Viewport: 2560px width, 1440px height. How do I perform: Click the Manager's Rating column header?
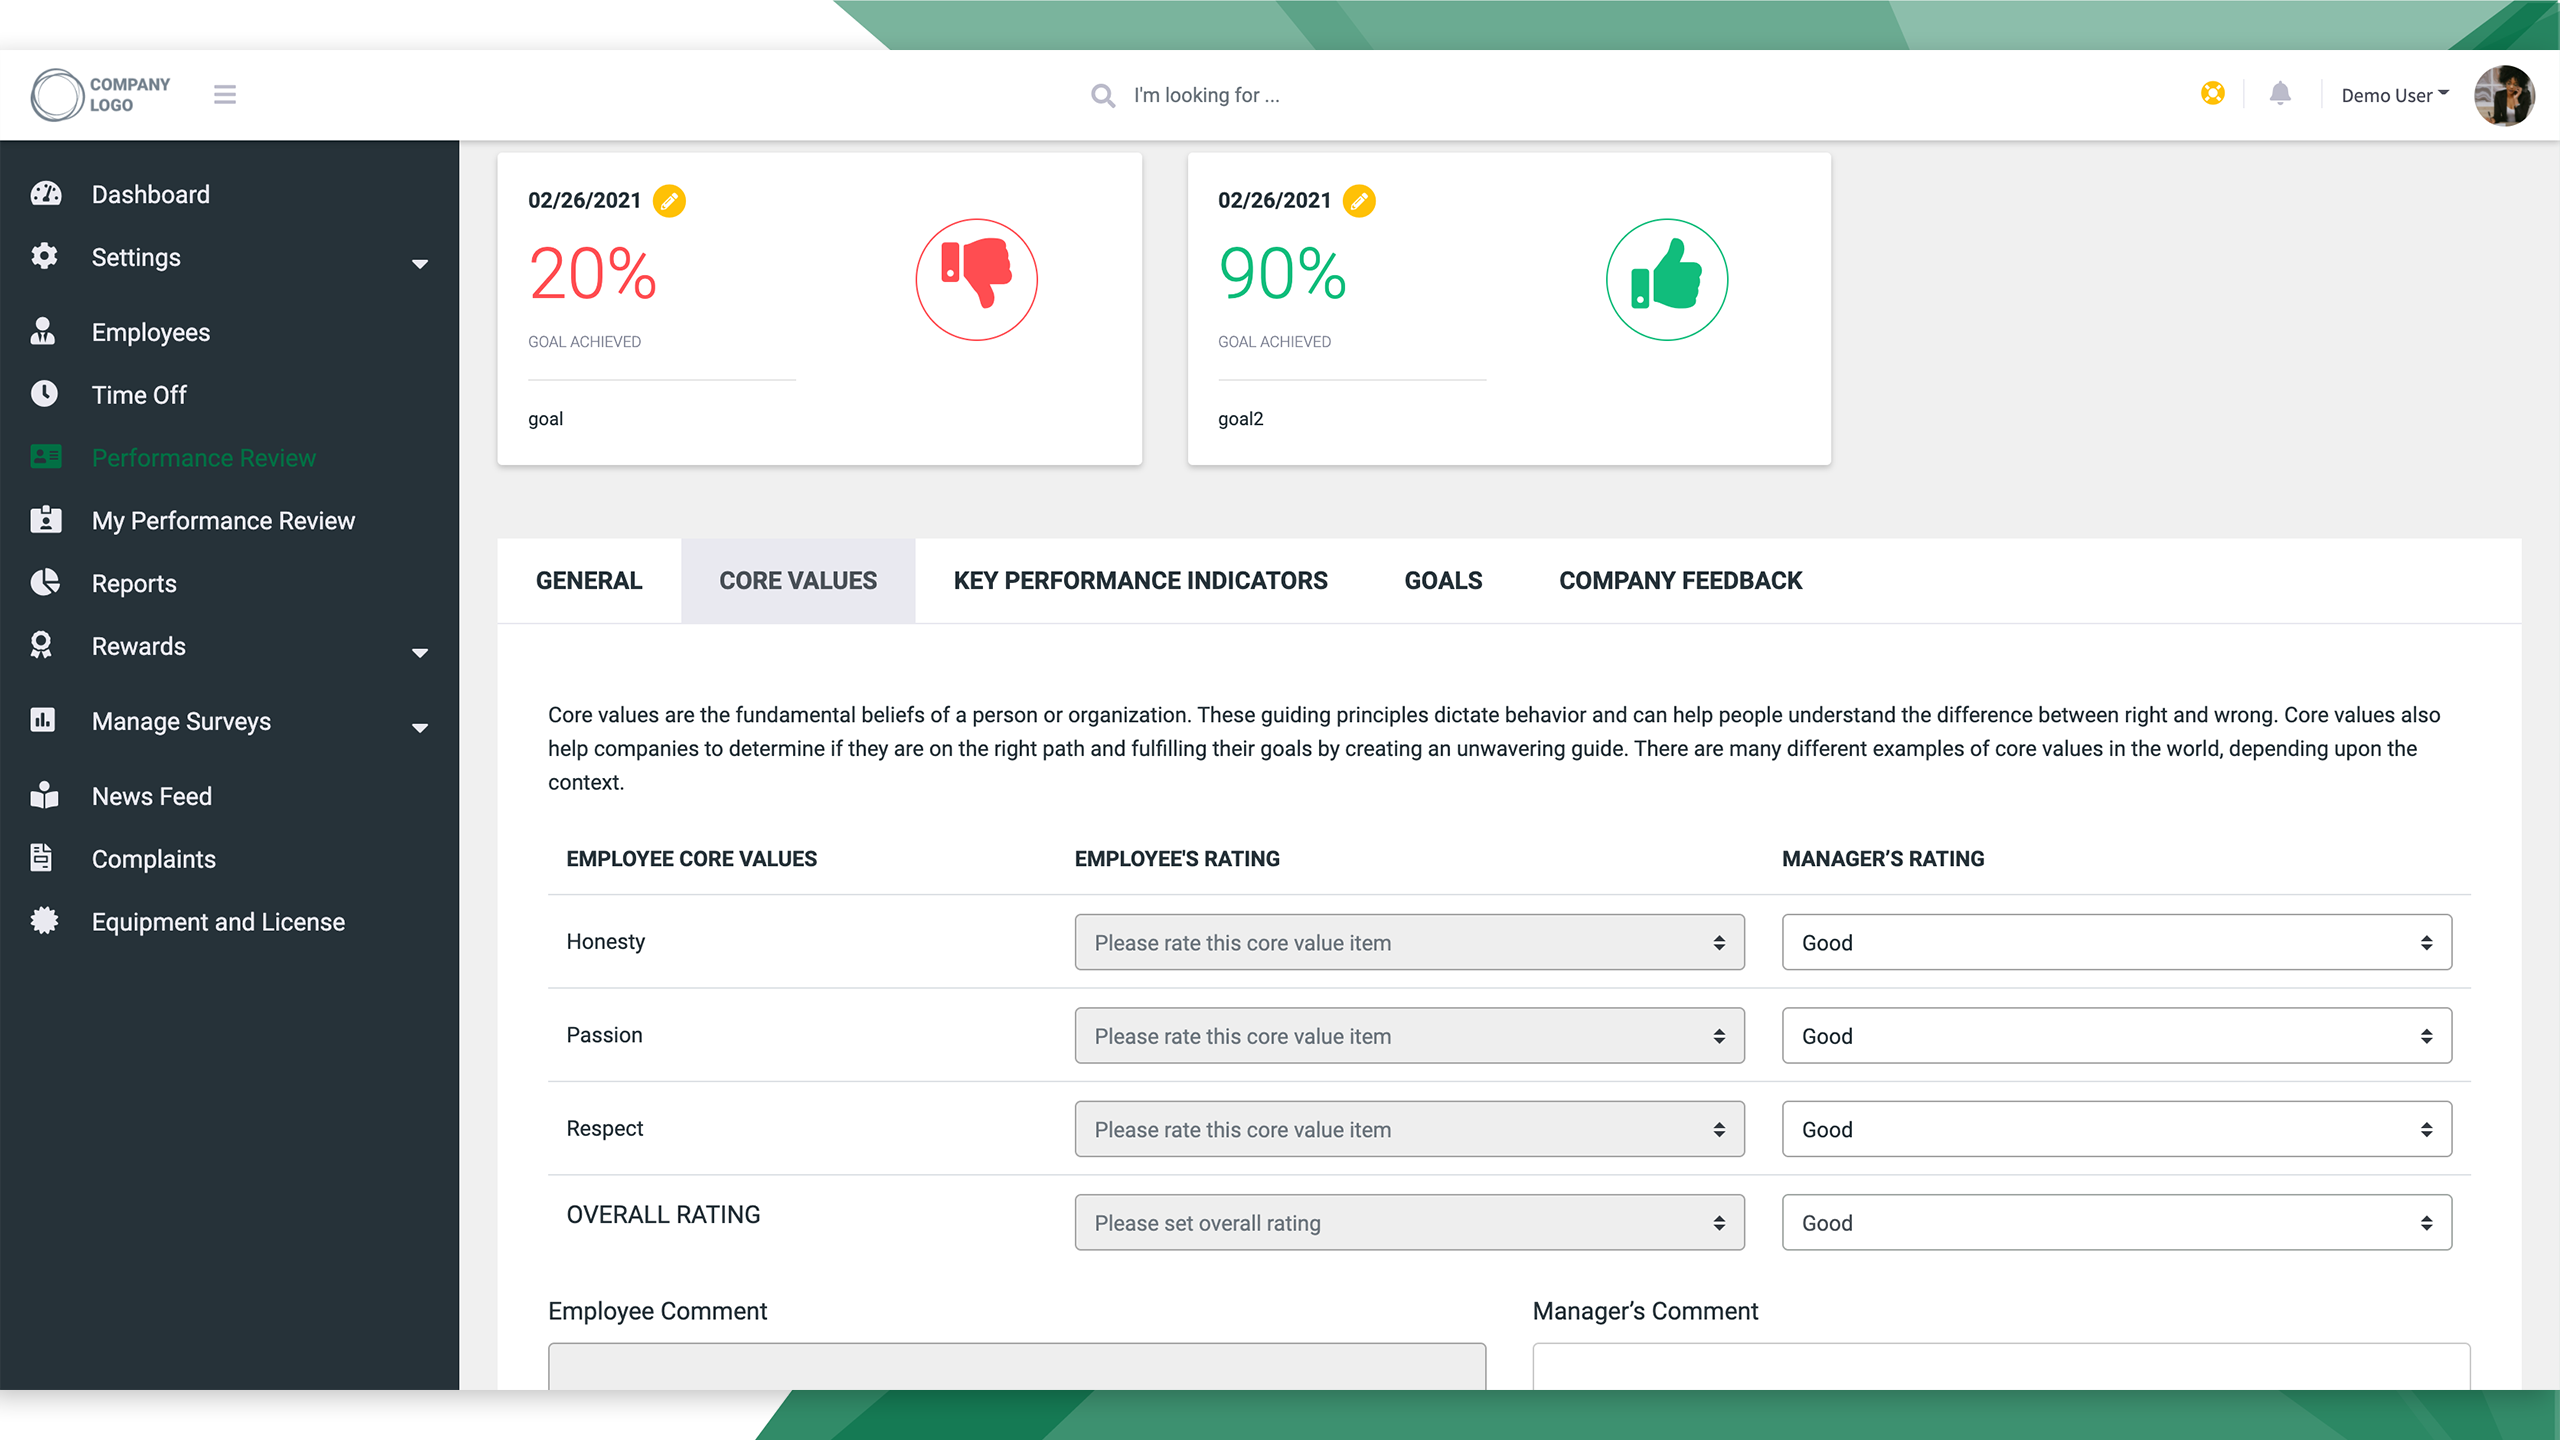(x=1883, y=859)
